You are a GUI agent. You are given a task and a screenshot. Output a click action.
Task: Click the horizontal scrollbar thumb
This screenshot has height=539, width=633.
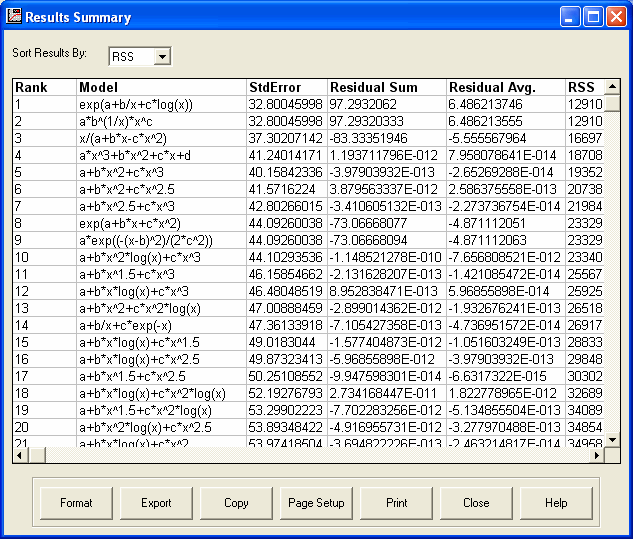(37, 455)
